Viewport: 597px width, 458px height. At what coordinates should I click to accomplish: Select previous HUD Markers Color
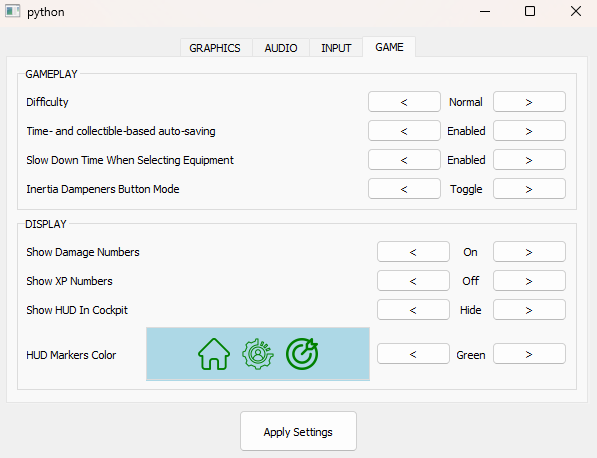[x=413, y=354]
